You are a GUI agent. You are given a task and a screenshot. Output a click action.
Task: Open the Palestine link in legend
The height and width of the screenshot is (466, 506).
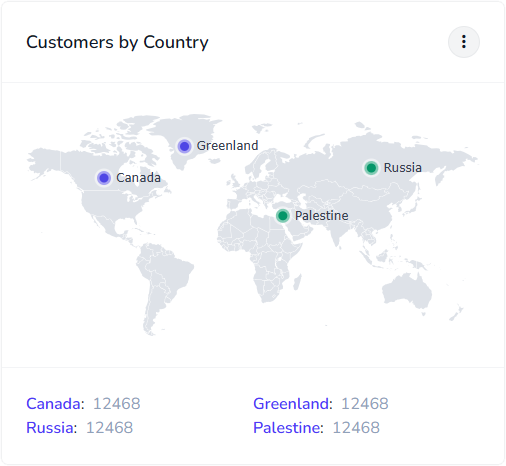(288, 428)
